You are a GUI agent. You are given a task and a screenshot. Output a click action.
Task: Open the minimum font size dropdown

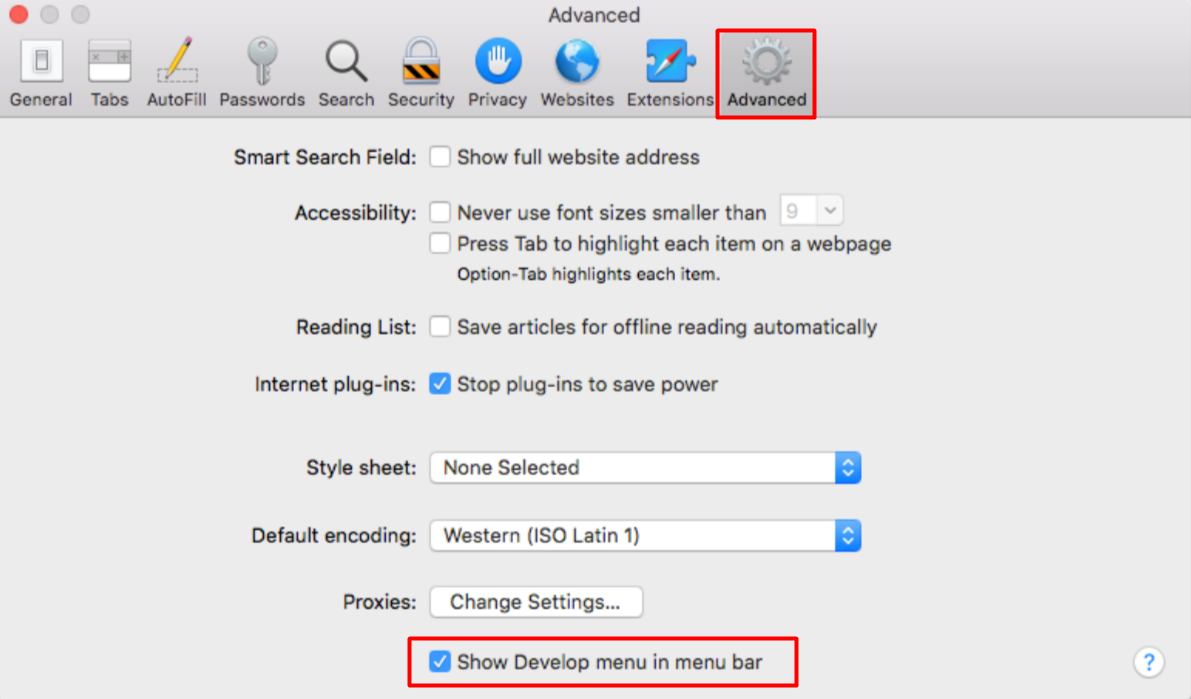coord(811,210)
